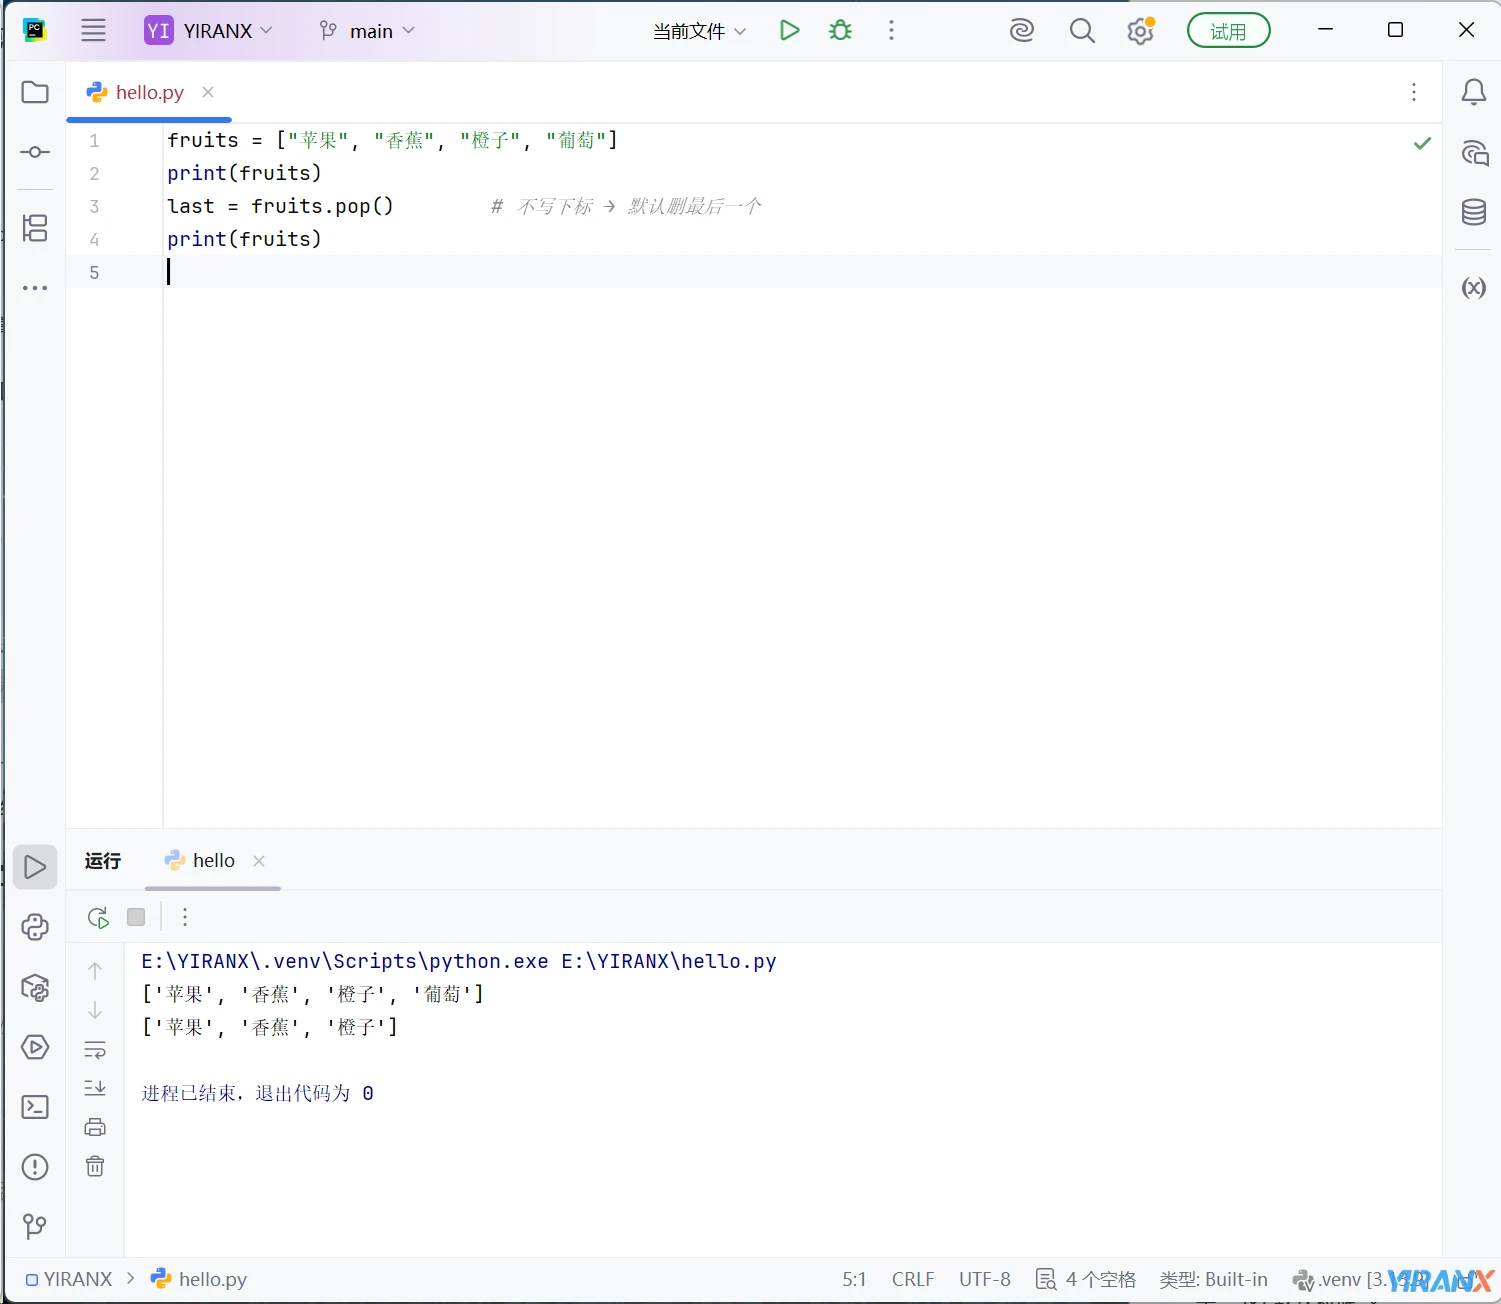Open the Python Console tool window icon
This screenshot has width=1501, height=1304.
35,927
